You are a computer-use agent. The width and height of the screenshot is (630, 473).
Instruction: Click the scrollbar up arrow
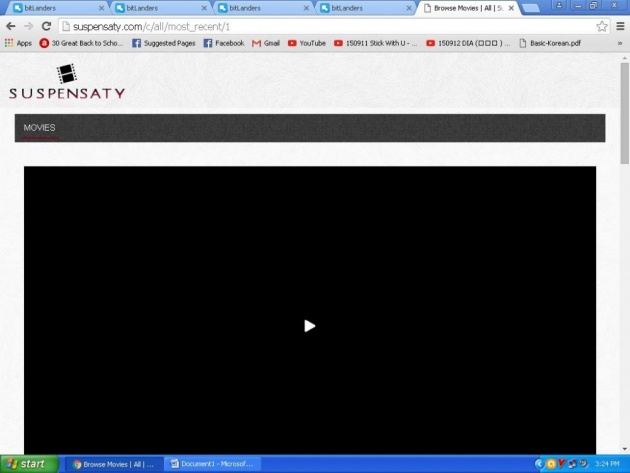624,58
